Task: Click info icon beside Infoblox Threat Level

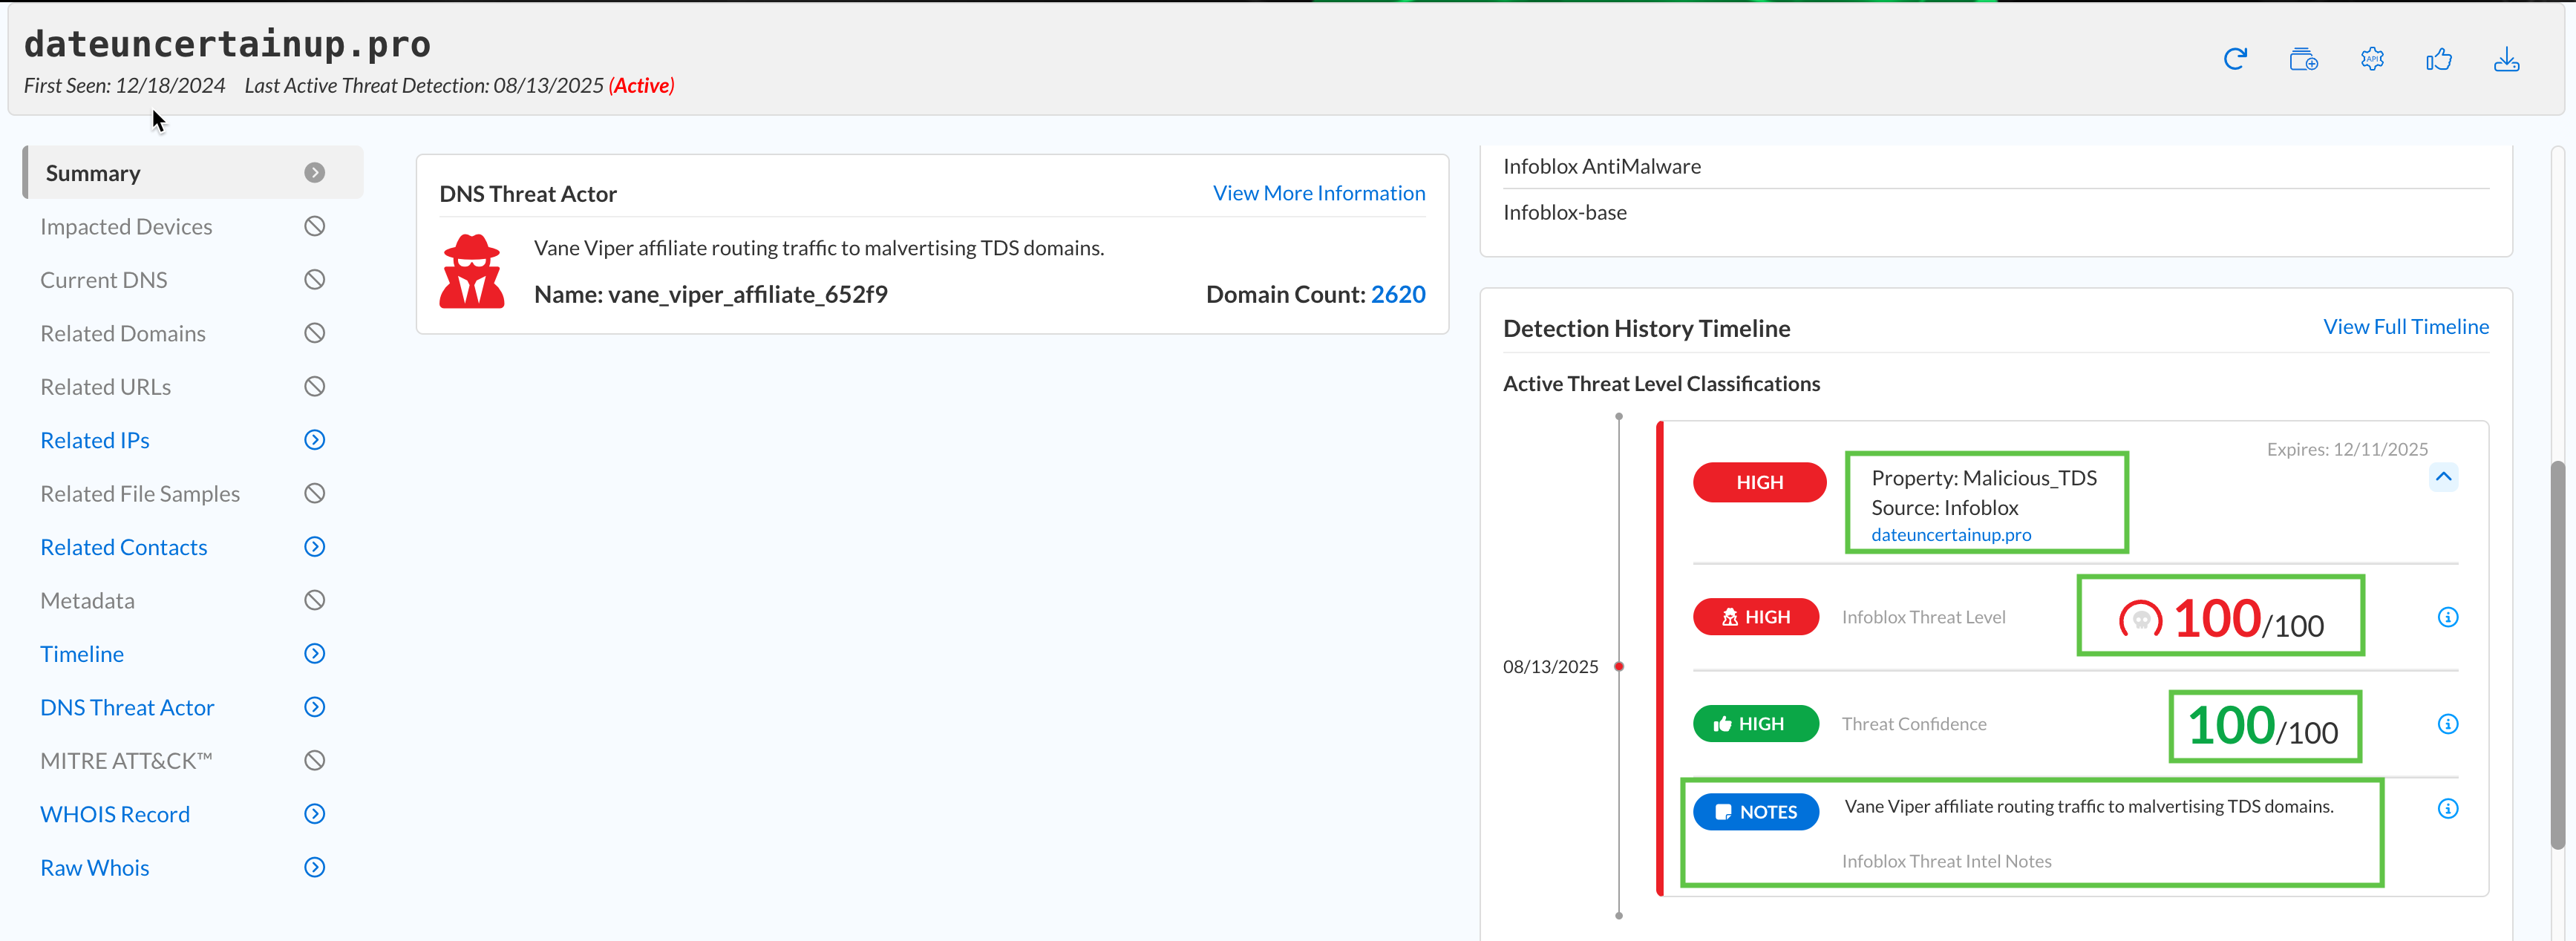Action: 2447,617
